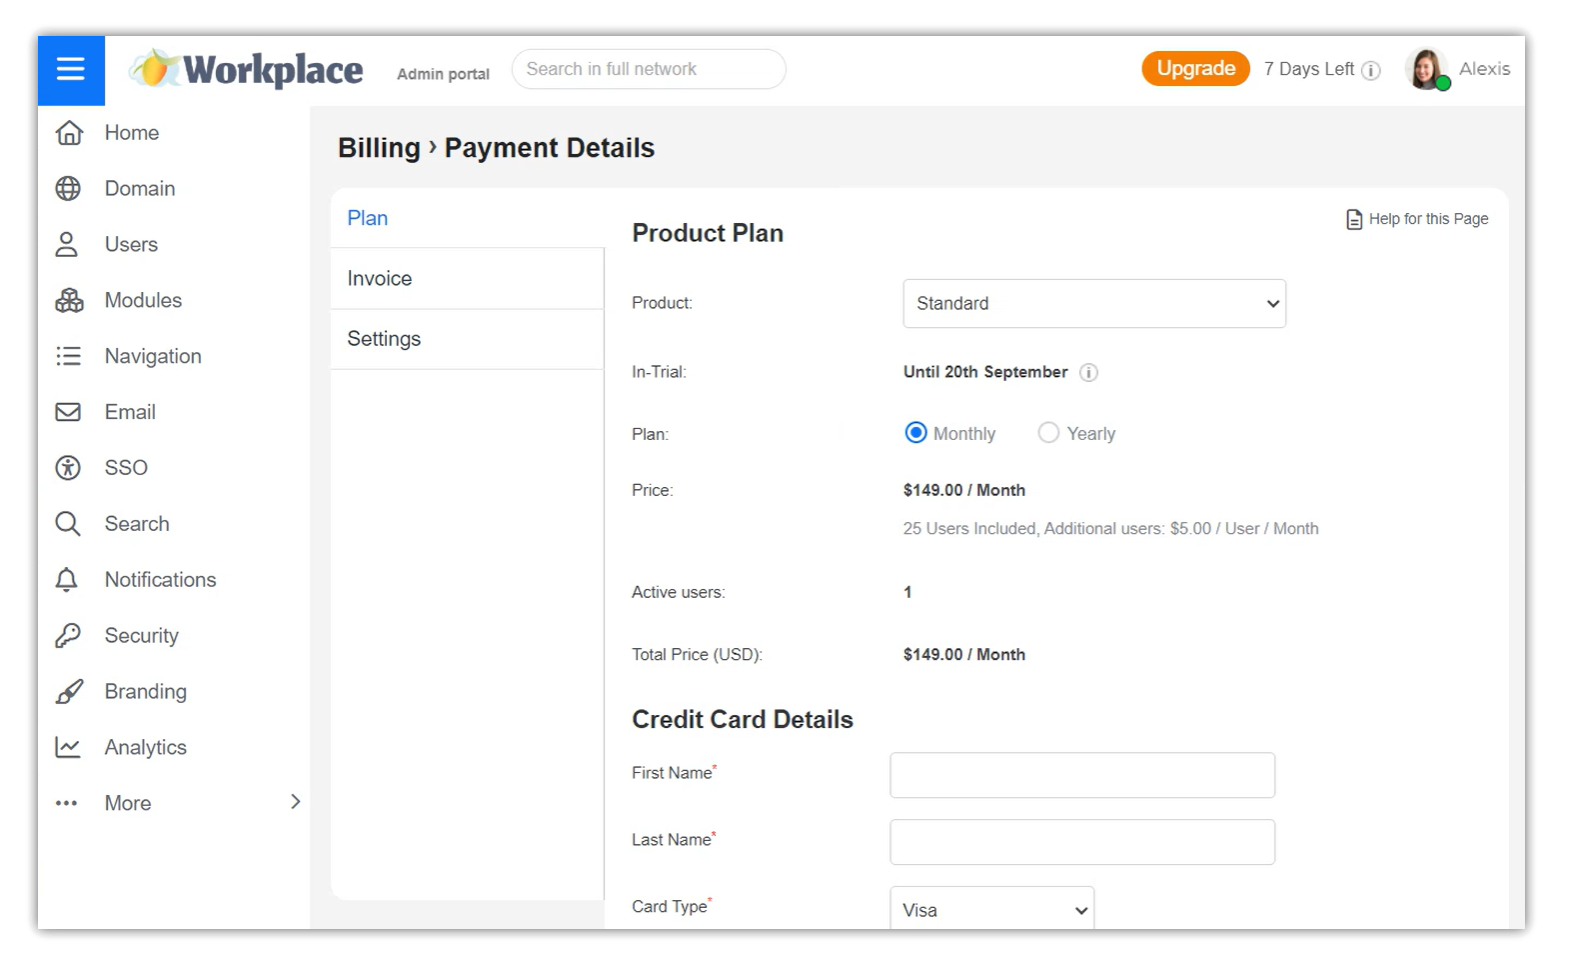Select the Monthly plan radio button
The height and width of the screenshot is (978, 1574).
[915, 433]
